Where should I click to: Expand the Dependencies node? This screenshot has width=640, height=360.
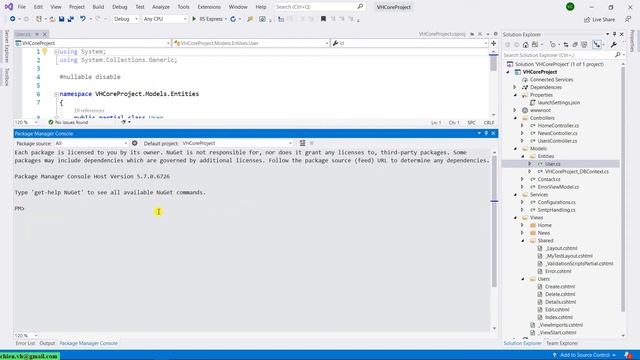[x=515, y=87]
